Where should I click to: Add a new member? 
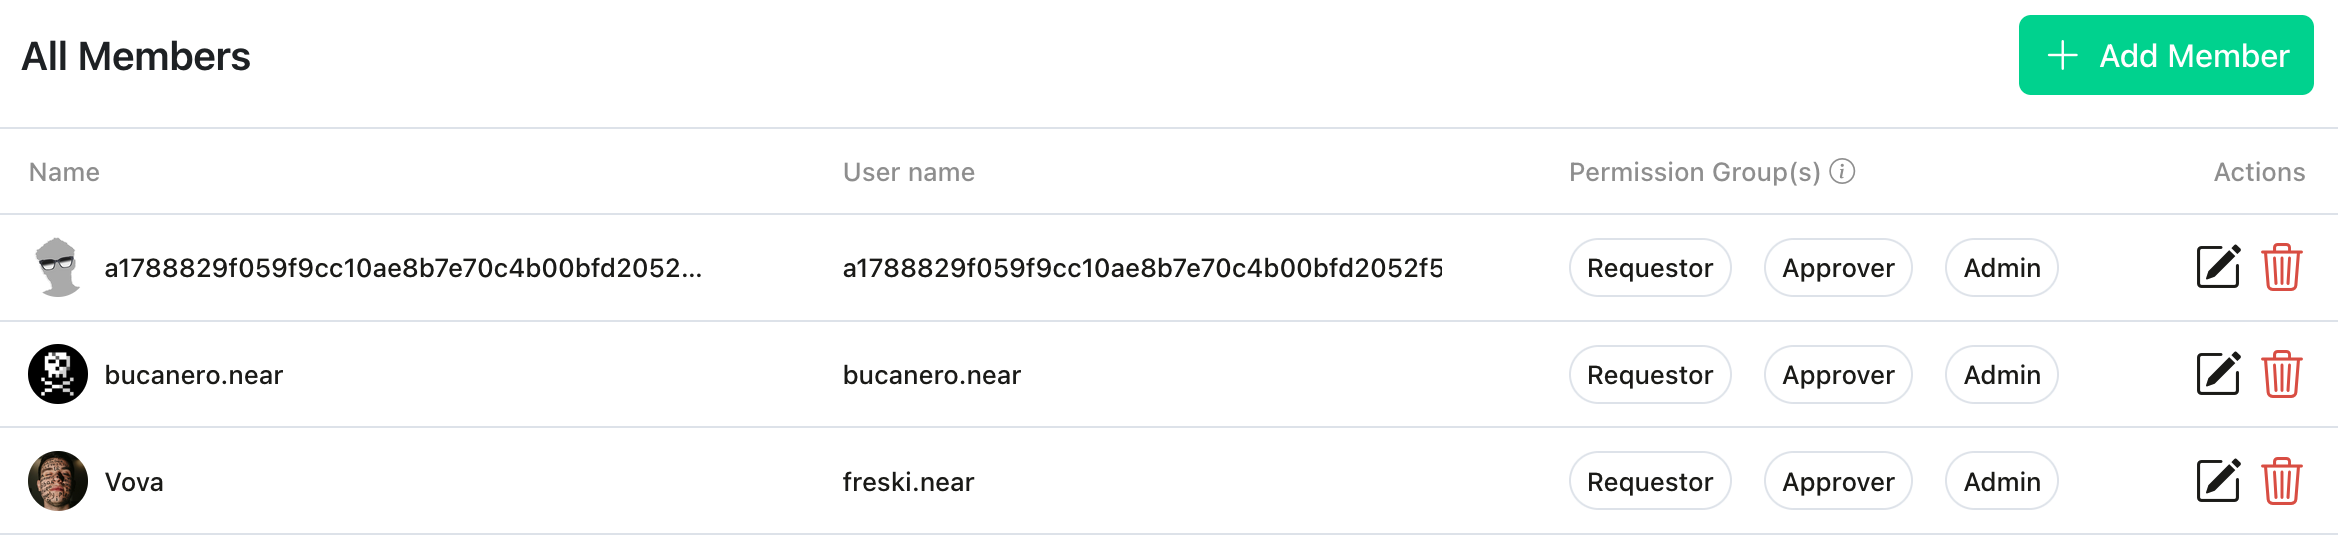[2166, 55]
